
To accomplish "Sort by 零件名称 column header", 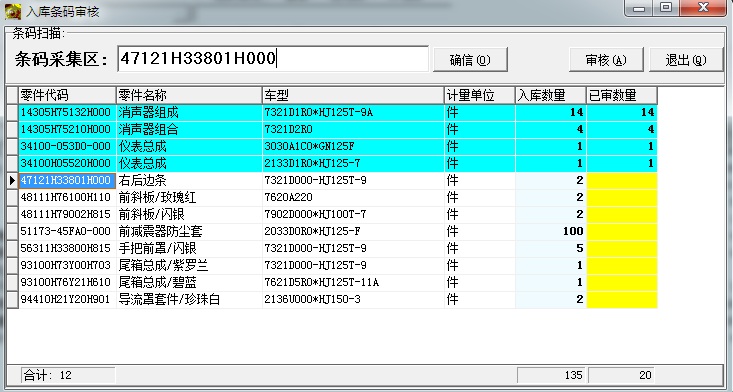I will [x=189, y=95].
